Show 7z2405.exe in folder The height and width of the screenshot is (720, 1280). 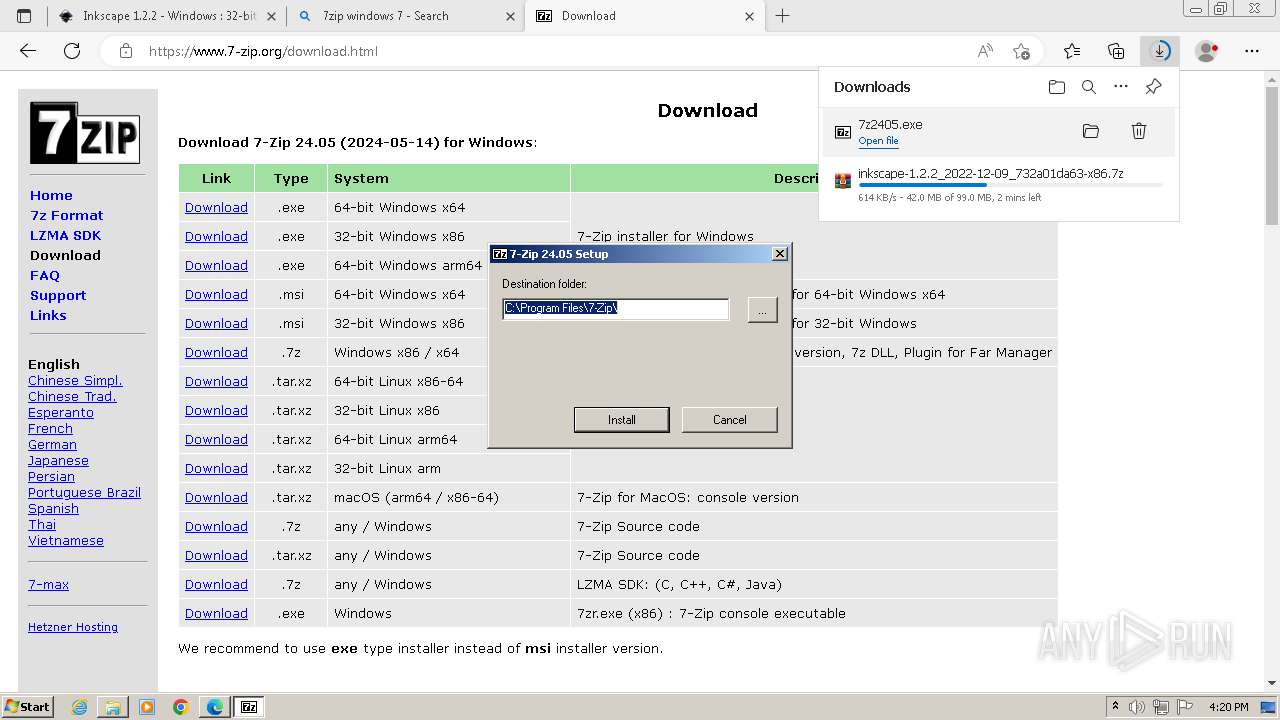1091,131
